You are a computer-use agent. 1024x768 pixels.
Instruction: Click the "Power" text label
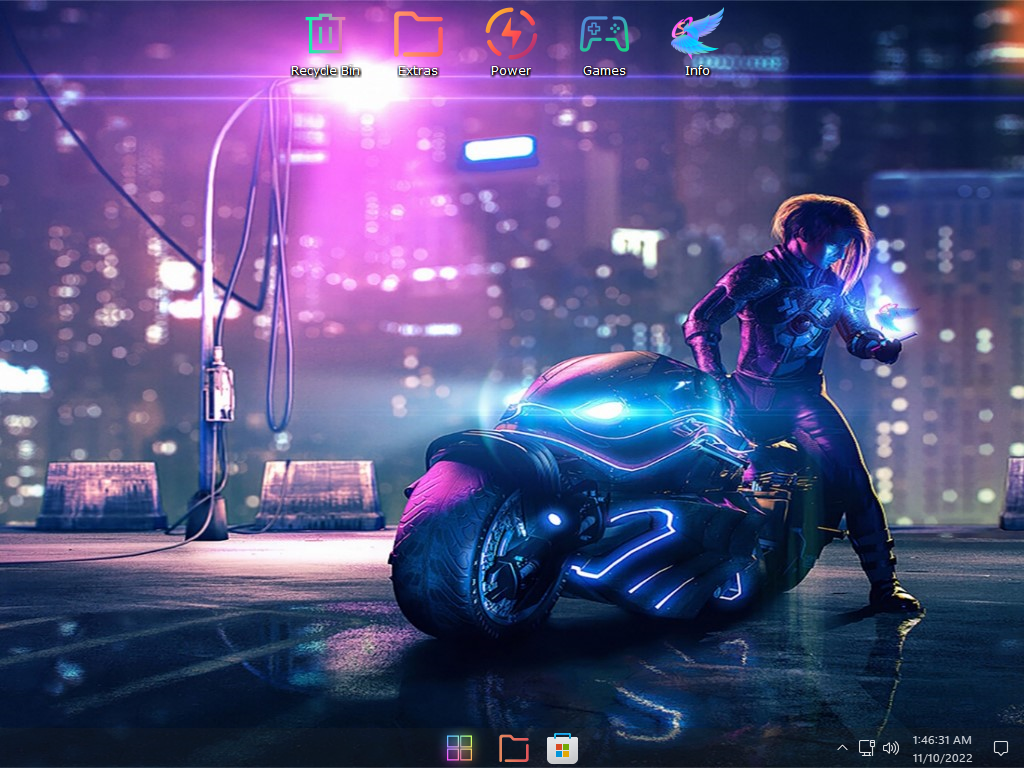click(511, 71)
